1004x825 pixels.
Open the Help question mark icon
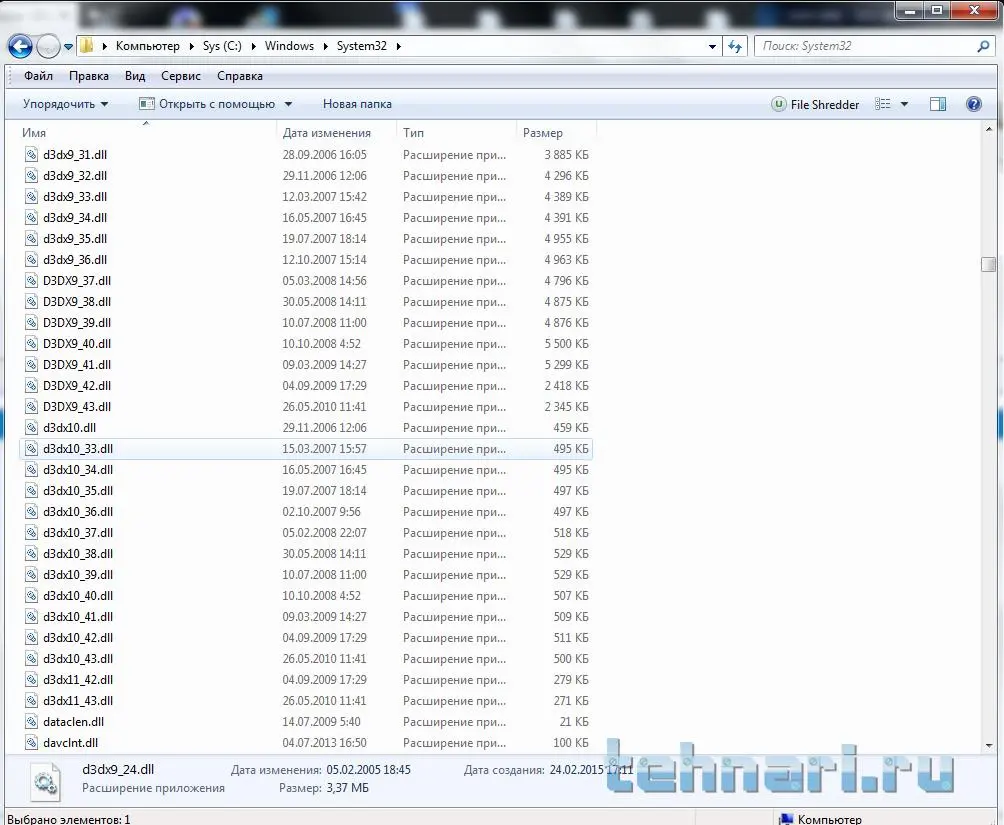(x=973, y=104)
